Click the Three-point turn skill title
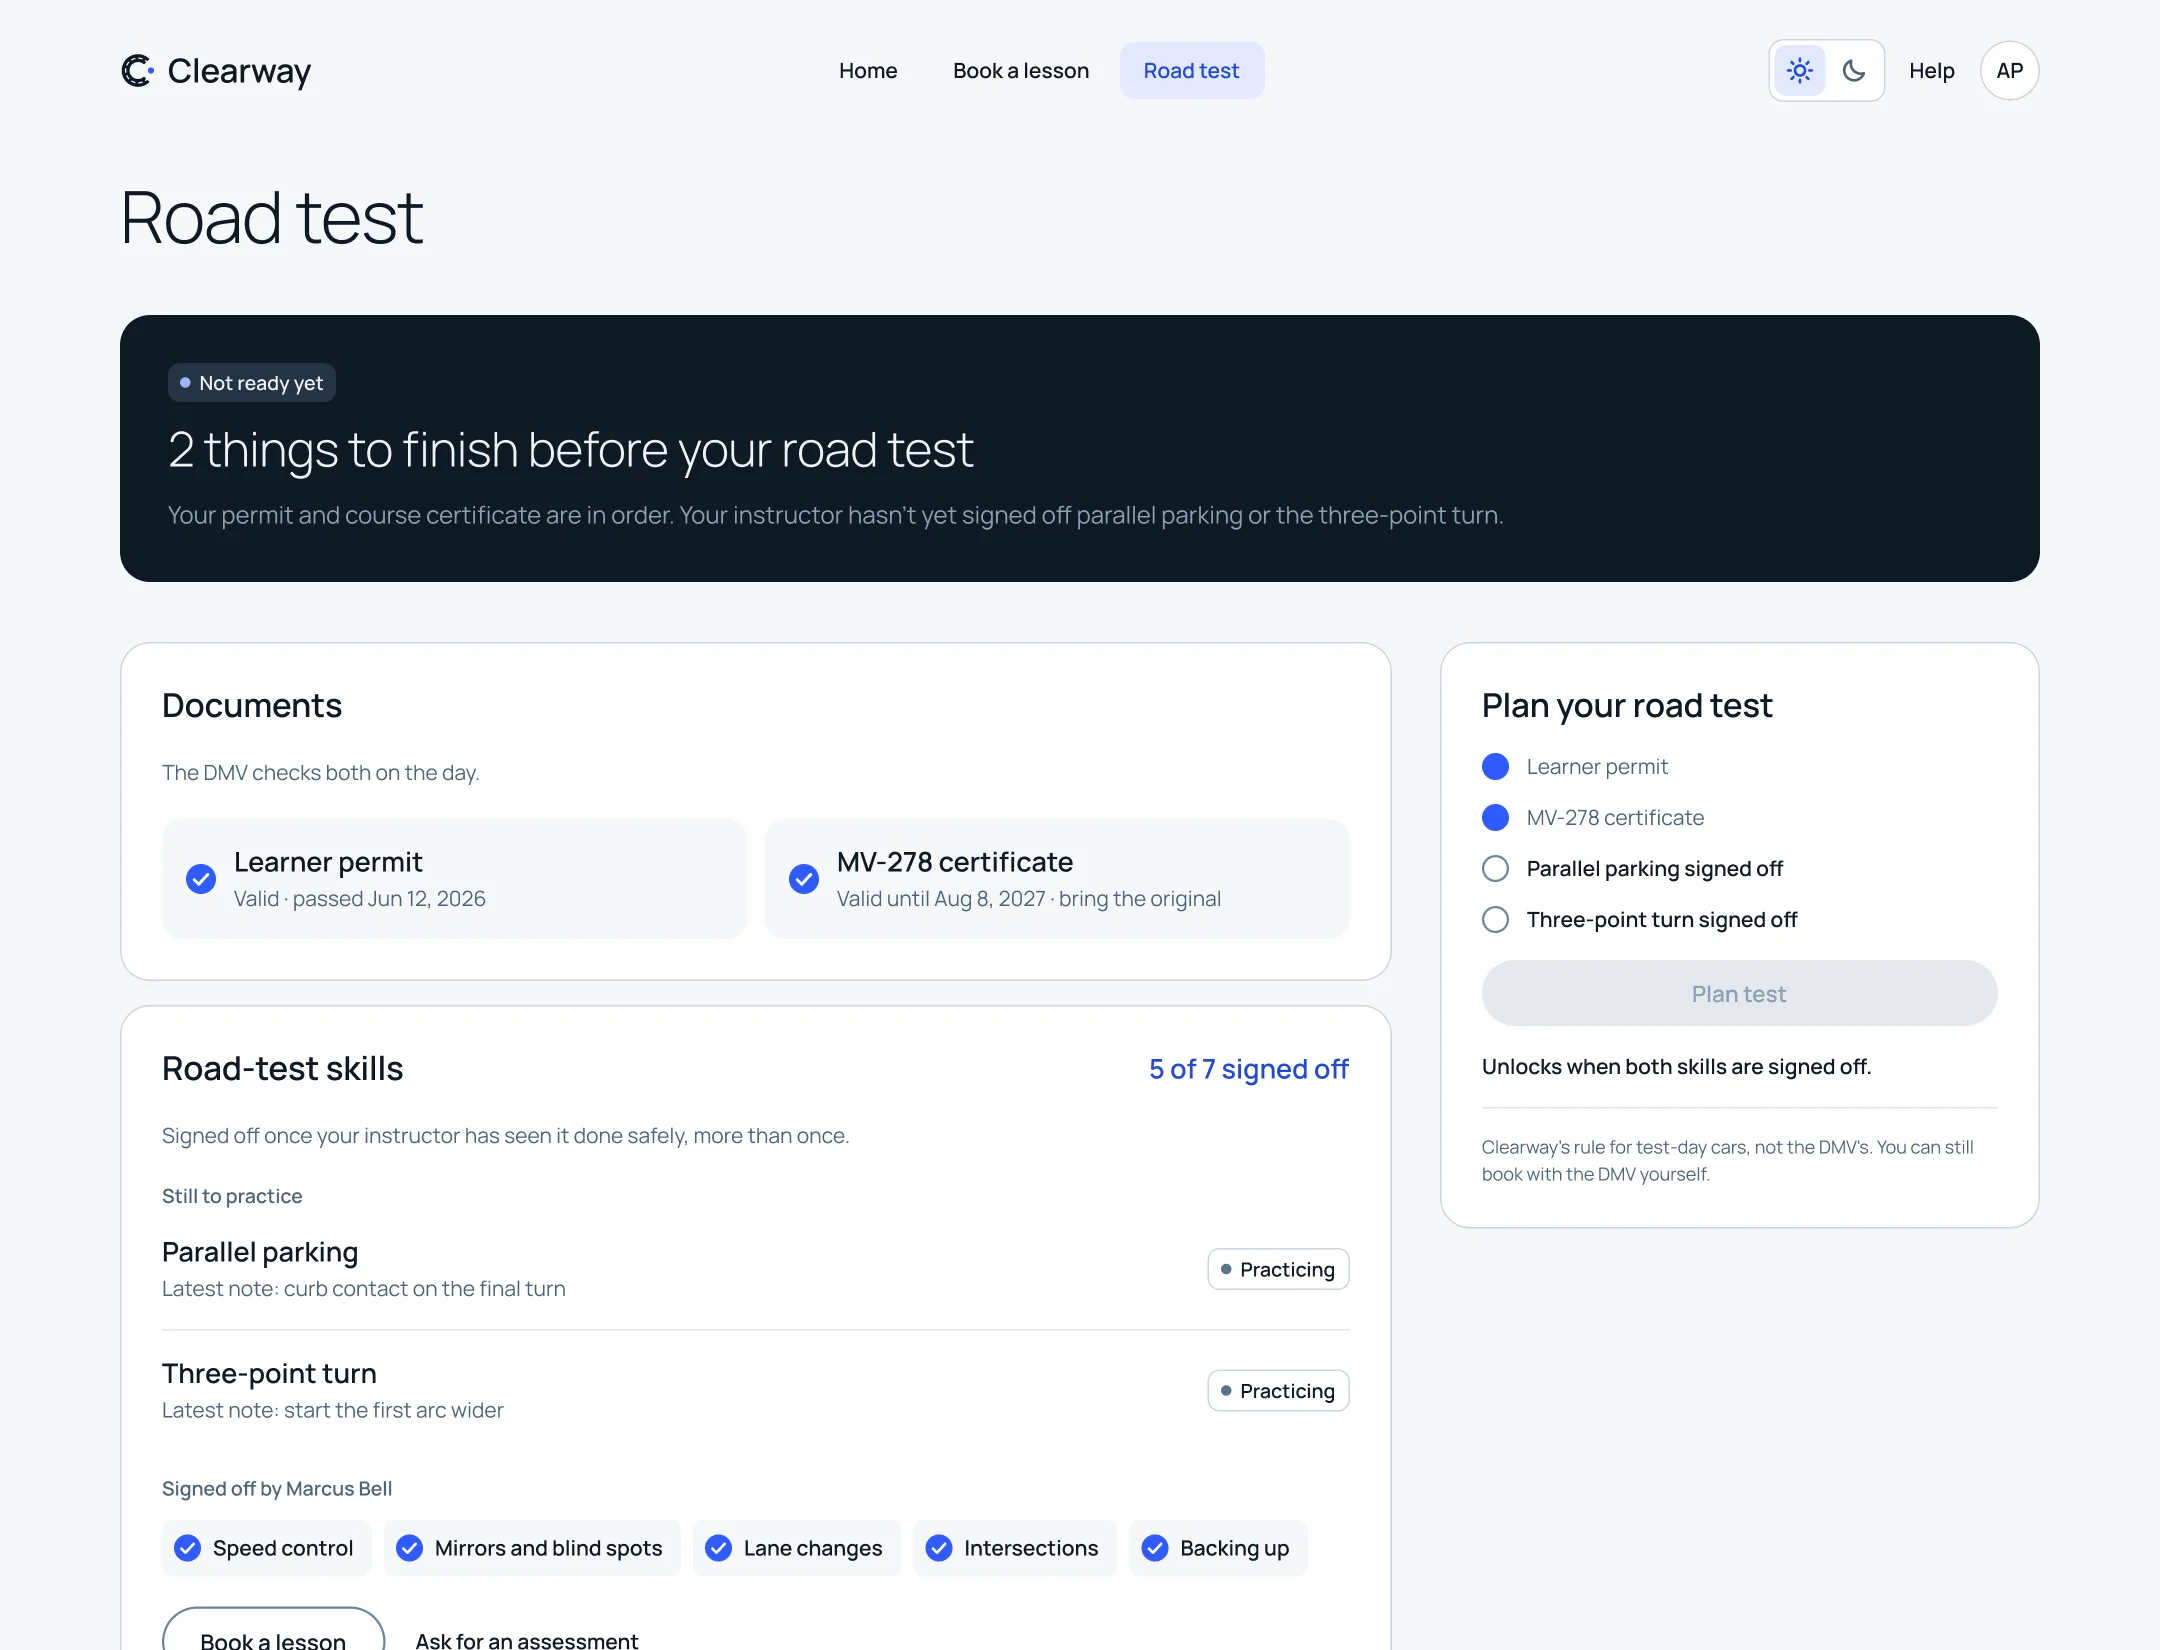 [x=269, y=1374]
